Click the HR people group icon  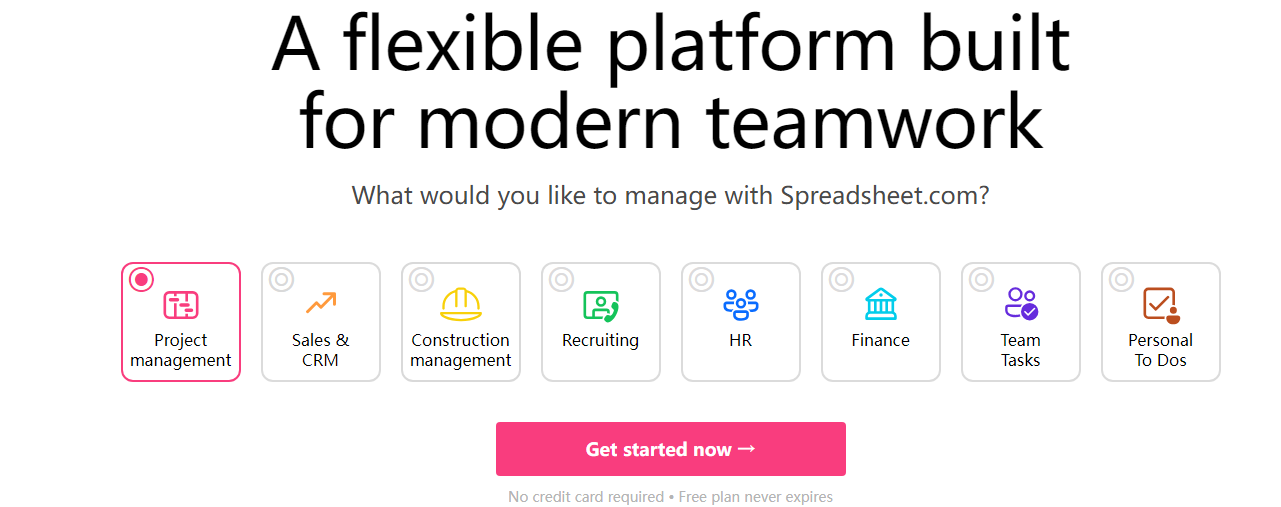click(741, 304)
